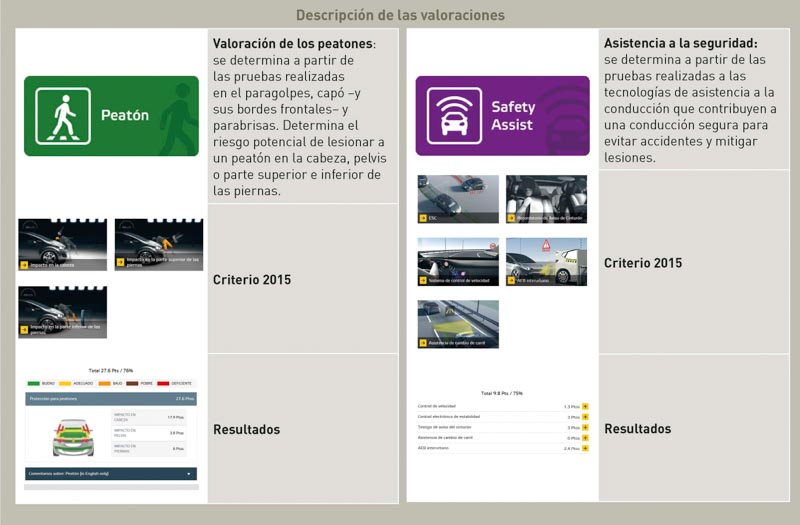Open the AEB interurbano thumbnail
Screen dimensions: 800x525
coord(546,261)
